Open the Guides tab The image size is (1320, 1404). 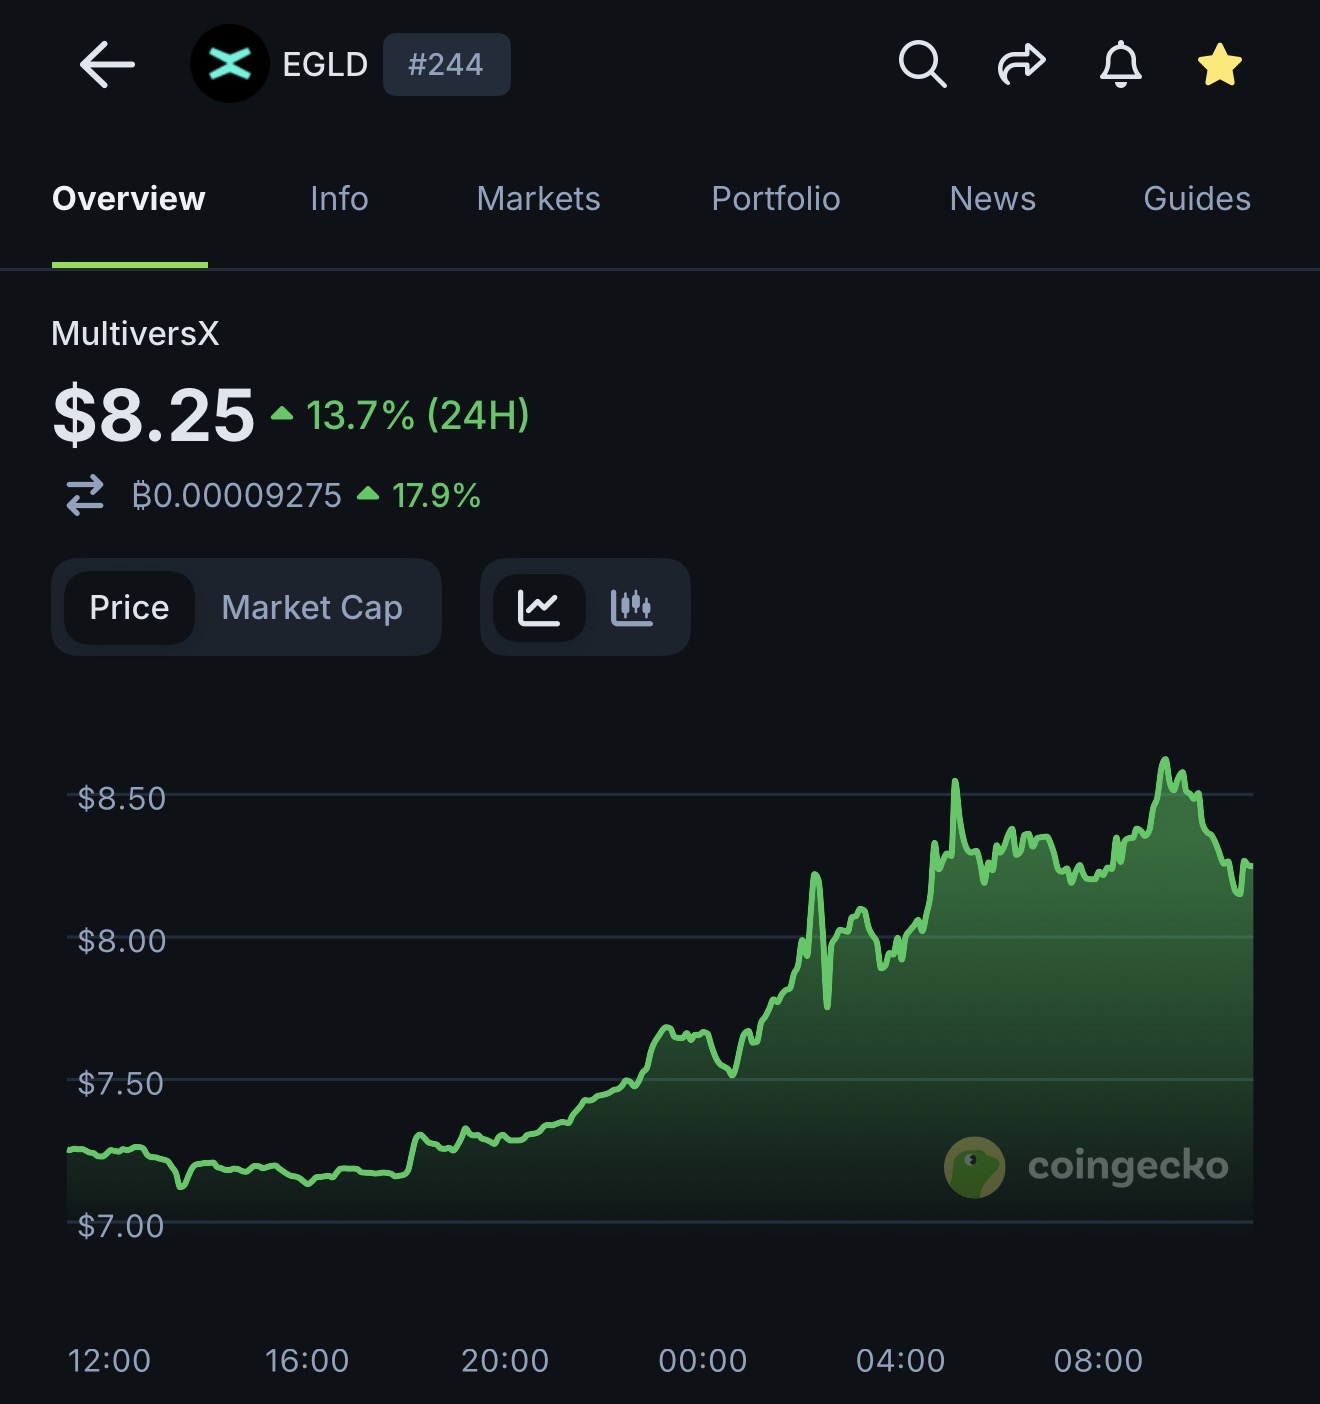tap(1196, 199)
